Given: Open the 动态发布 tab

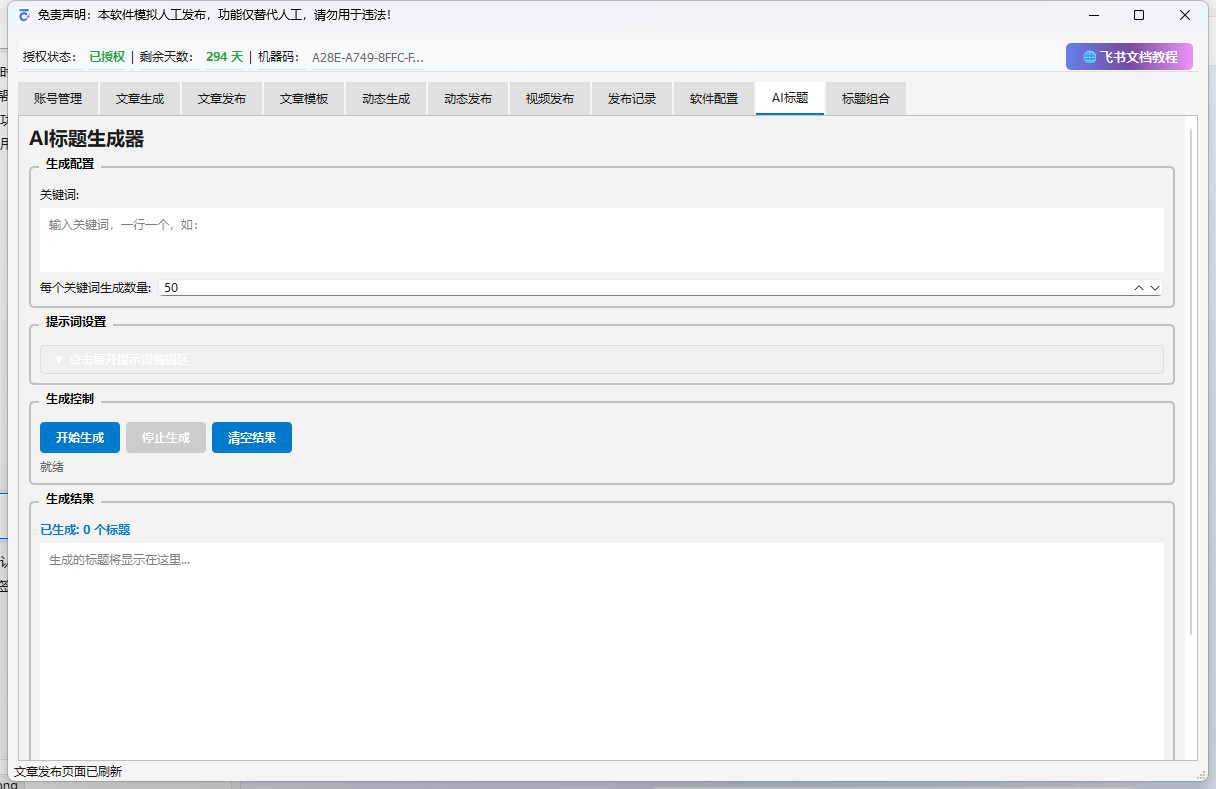Looking at the screenshot, I should [468, 99].
